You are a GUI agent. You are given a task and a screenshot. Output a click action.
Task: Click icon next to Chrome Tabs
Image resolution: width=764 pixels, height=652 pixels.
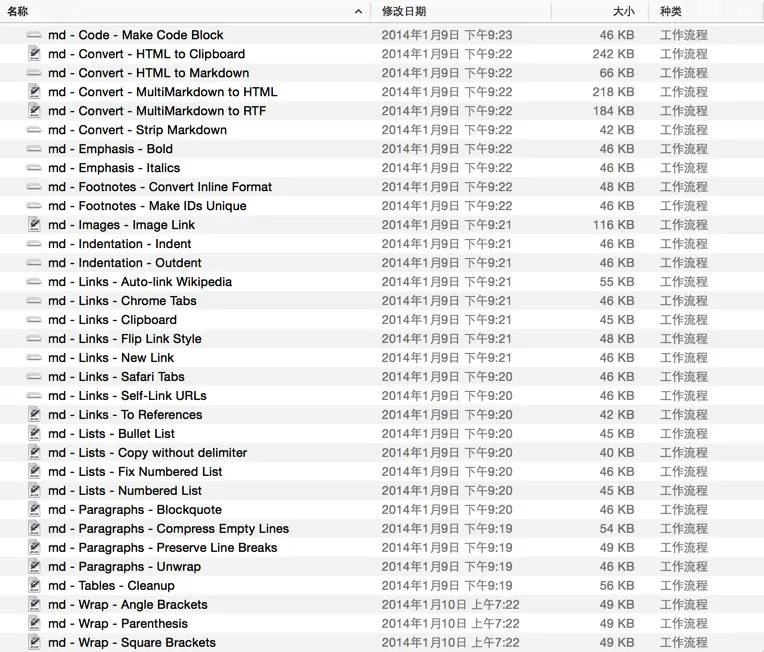pyautogui.click(x=34, y=301)
